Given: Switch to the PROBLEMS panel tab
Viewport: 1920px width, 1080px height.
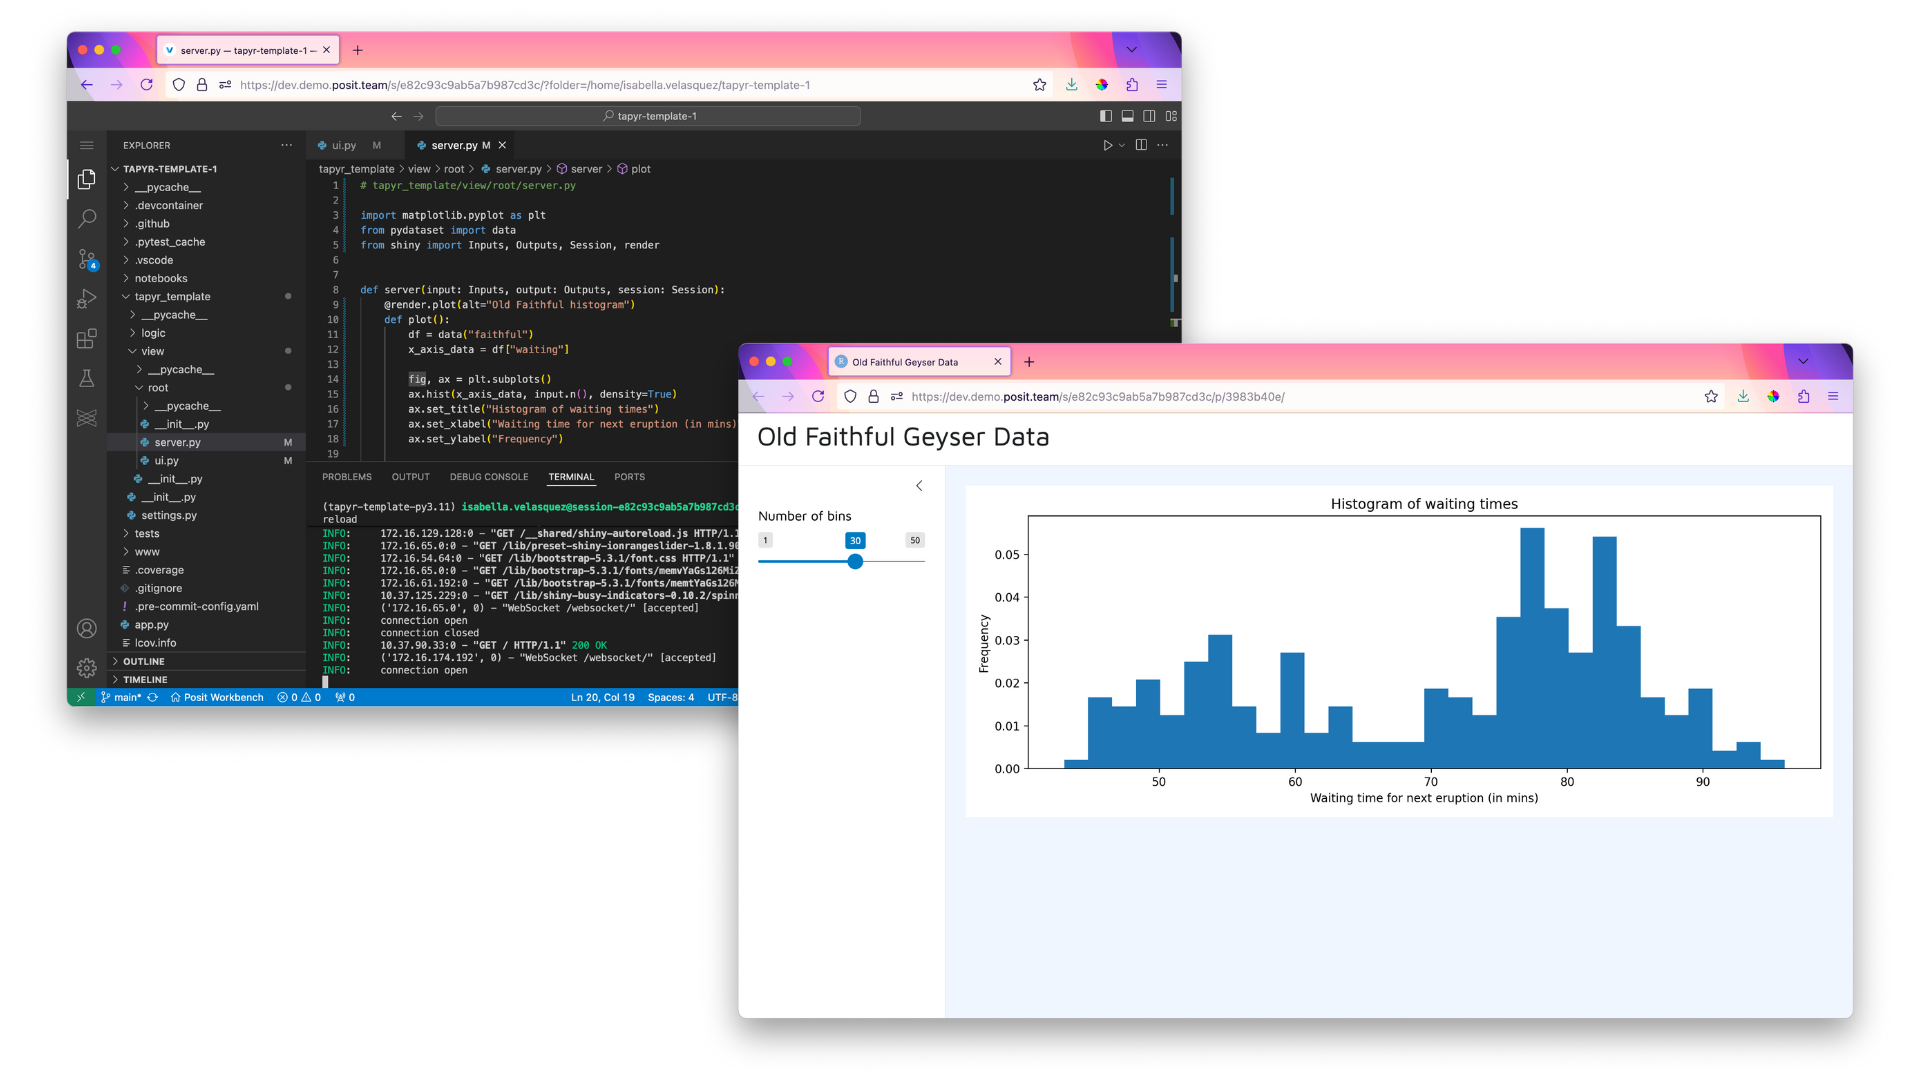Looking at the screenshot, I should tap(346, 477).
